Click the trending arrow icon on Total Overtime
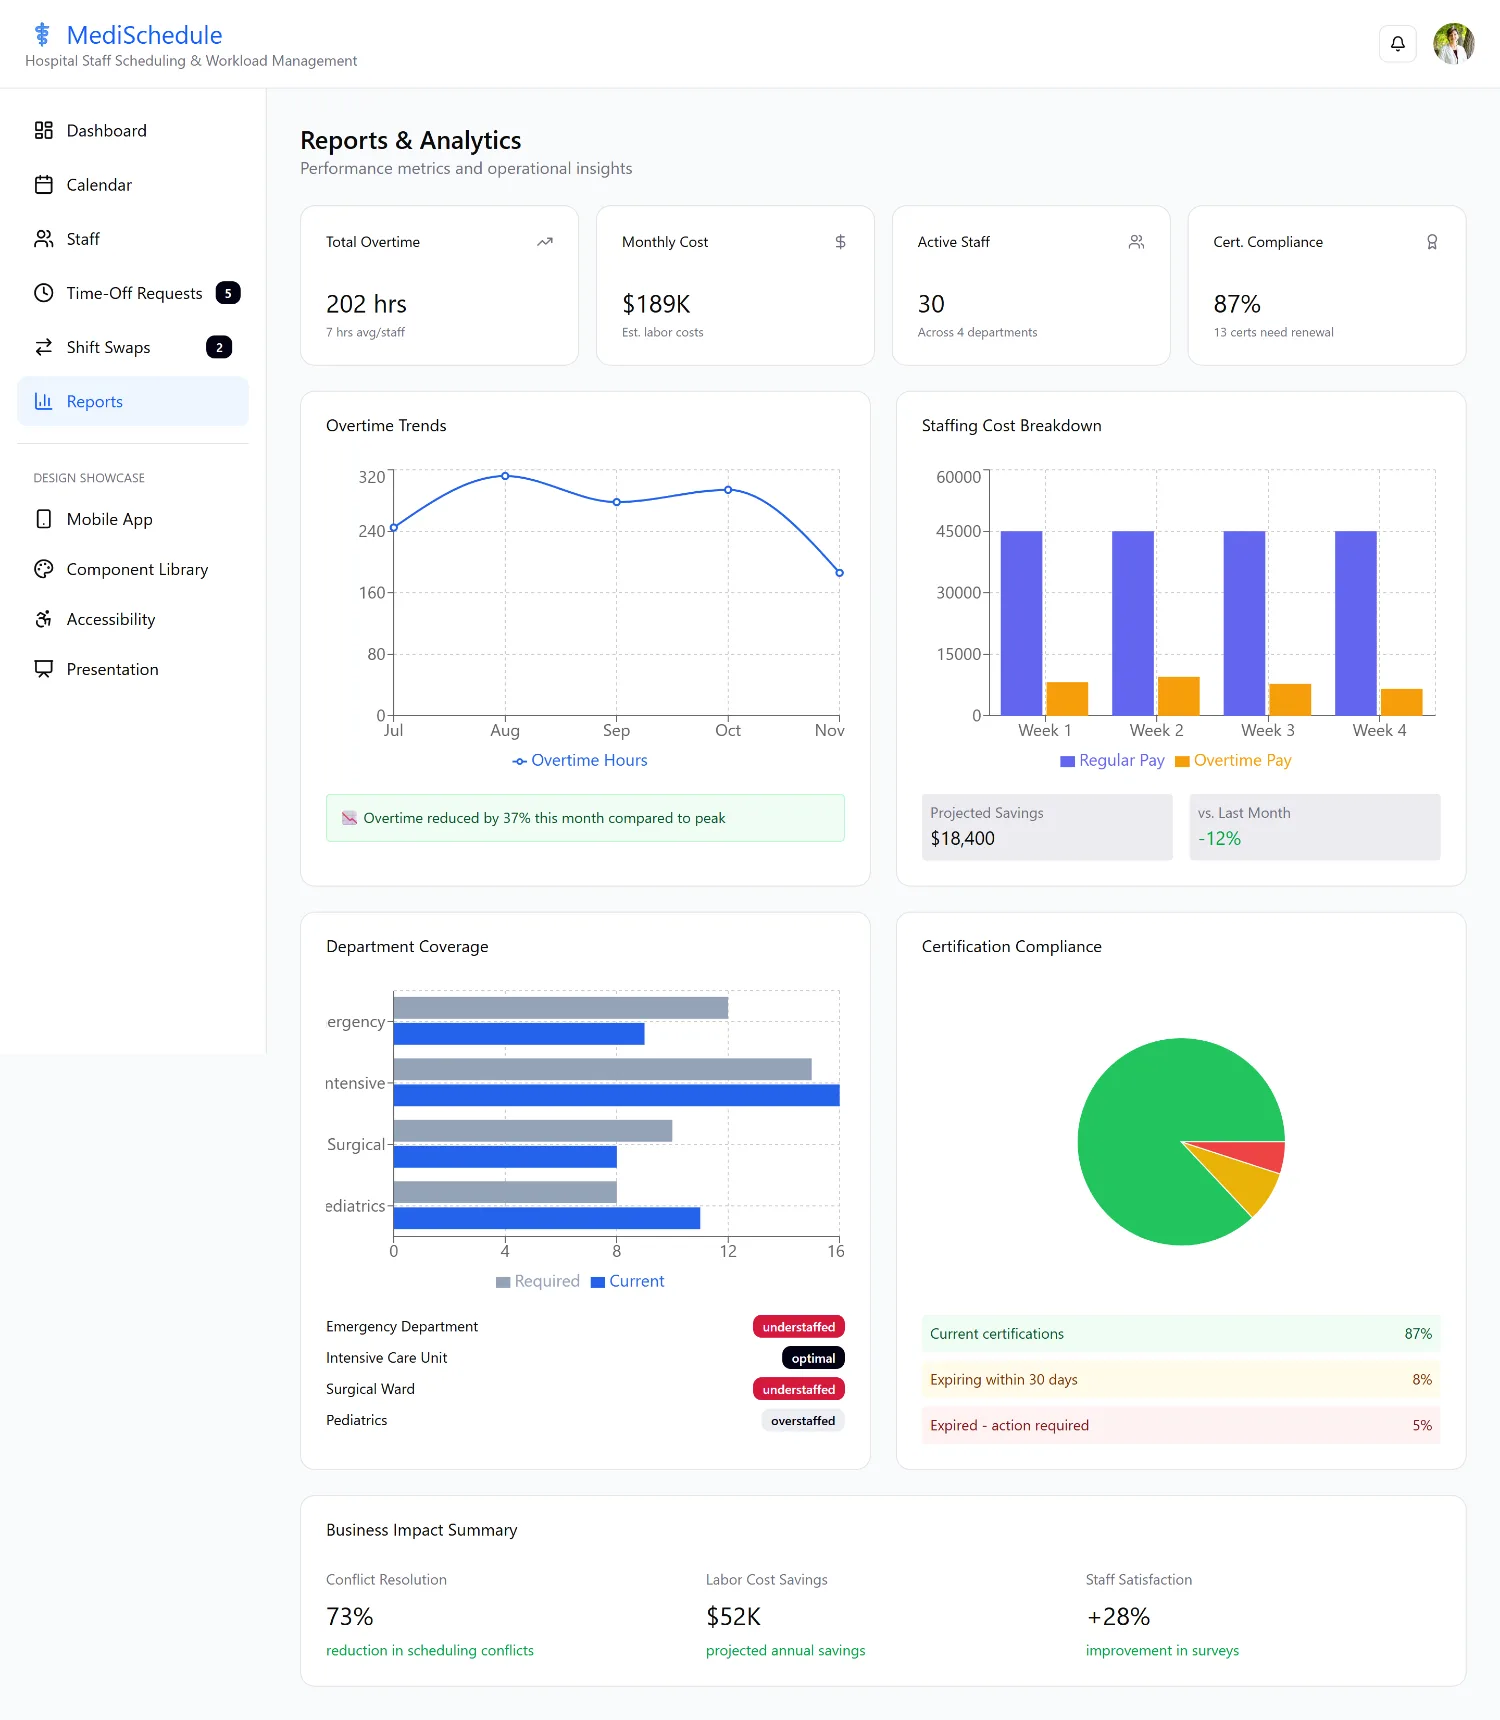Screen dimensions: 1500x1720 545,242
